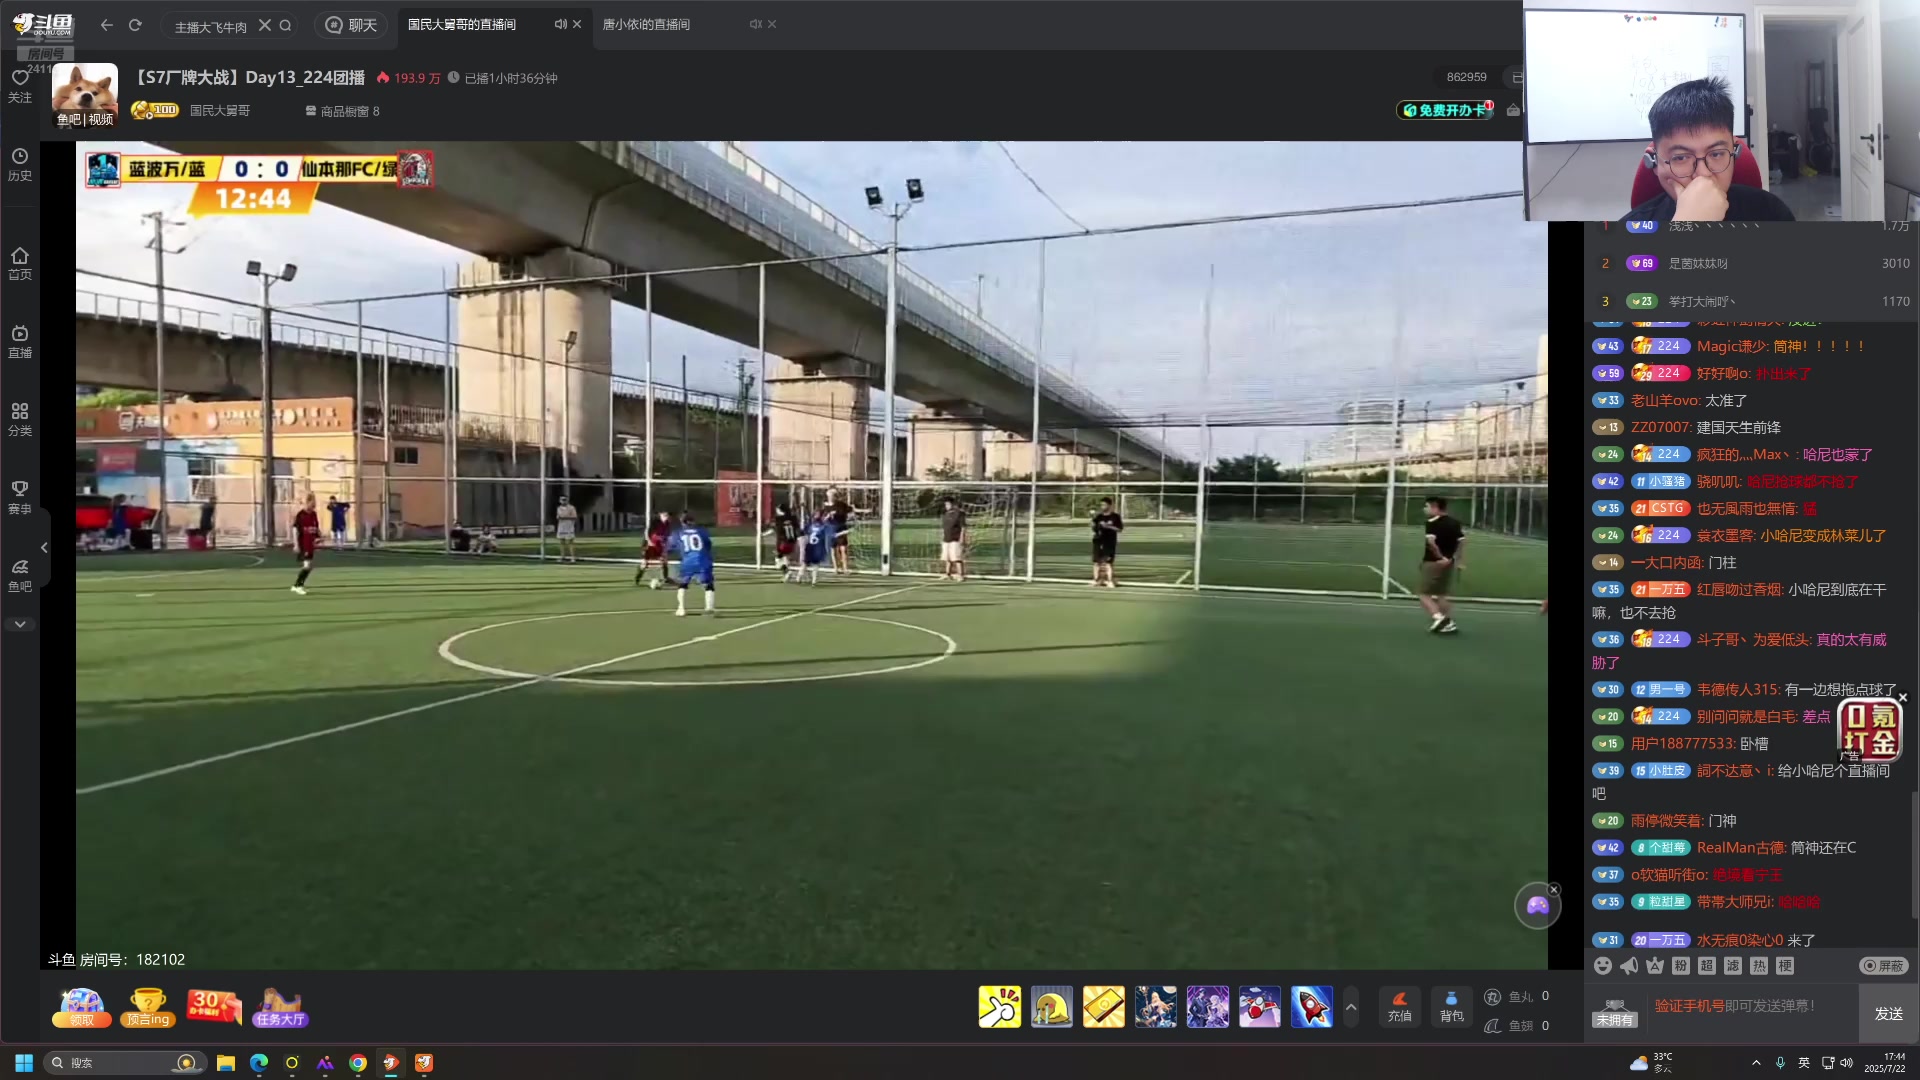The image size is (1920, 1080).
Task: Open 直播 live in sidebar
Action: pos(20,342)
